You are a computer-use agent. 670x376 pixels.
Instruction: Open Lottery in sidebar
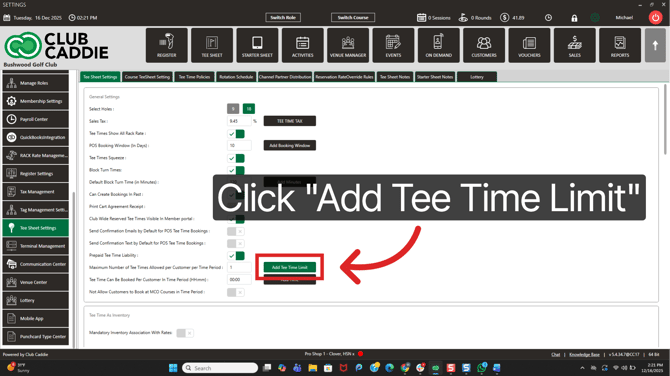click(35, 300)
